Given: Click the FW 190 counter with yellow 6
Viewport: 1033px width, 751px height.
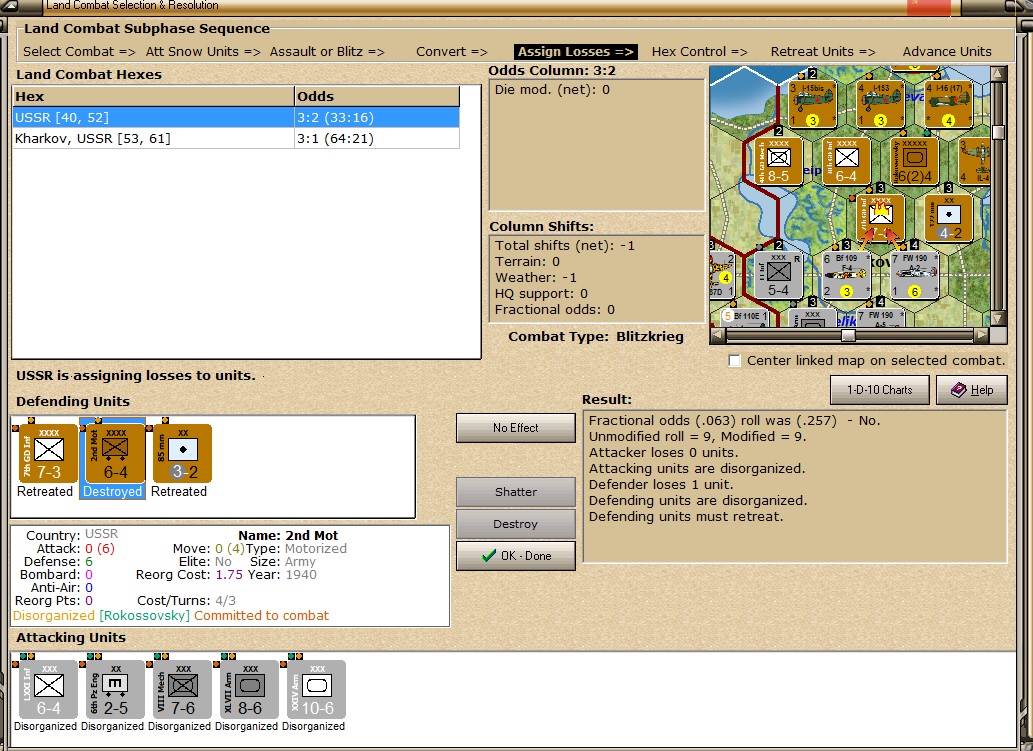Looking at the screenshot, I should (x=914, y=275).
